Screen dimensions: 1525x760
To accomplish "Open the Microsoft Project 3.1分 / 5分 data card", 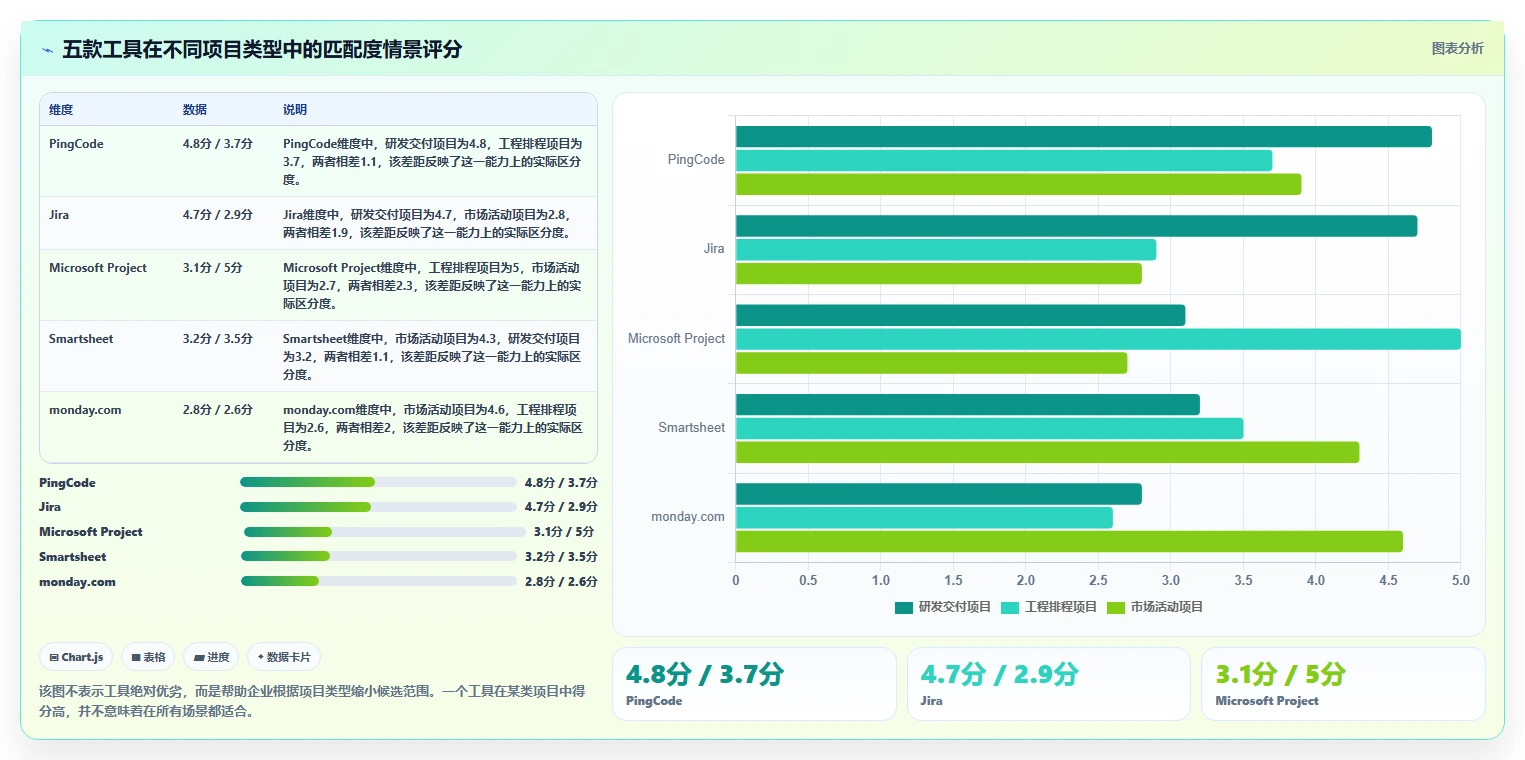I will (x=1343, y=684).
